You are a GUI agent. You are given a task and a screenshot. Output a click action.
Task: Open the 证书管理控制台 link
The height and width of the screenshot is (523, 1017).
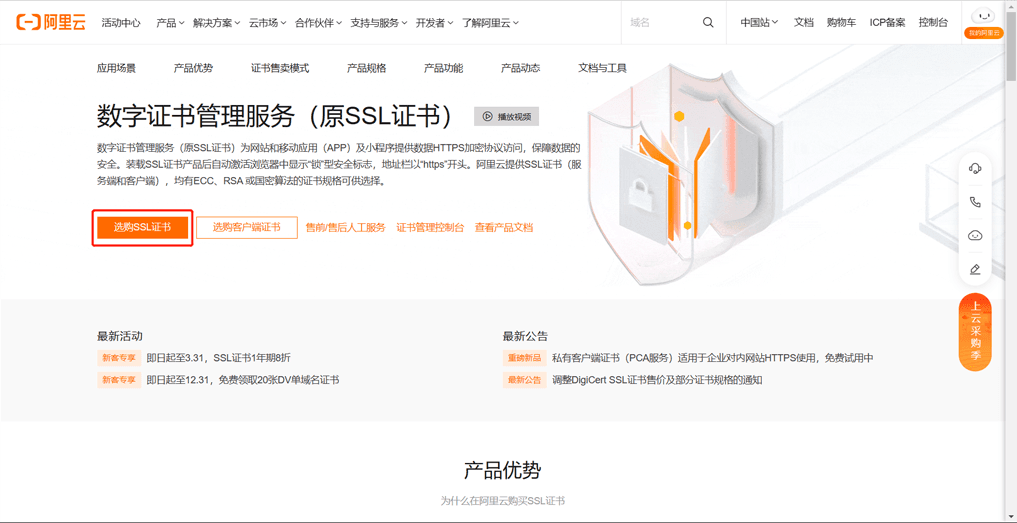pyautogui.click(x=430, y=228)
